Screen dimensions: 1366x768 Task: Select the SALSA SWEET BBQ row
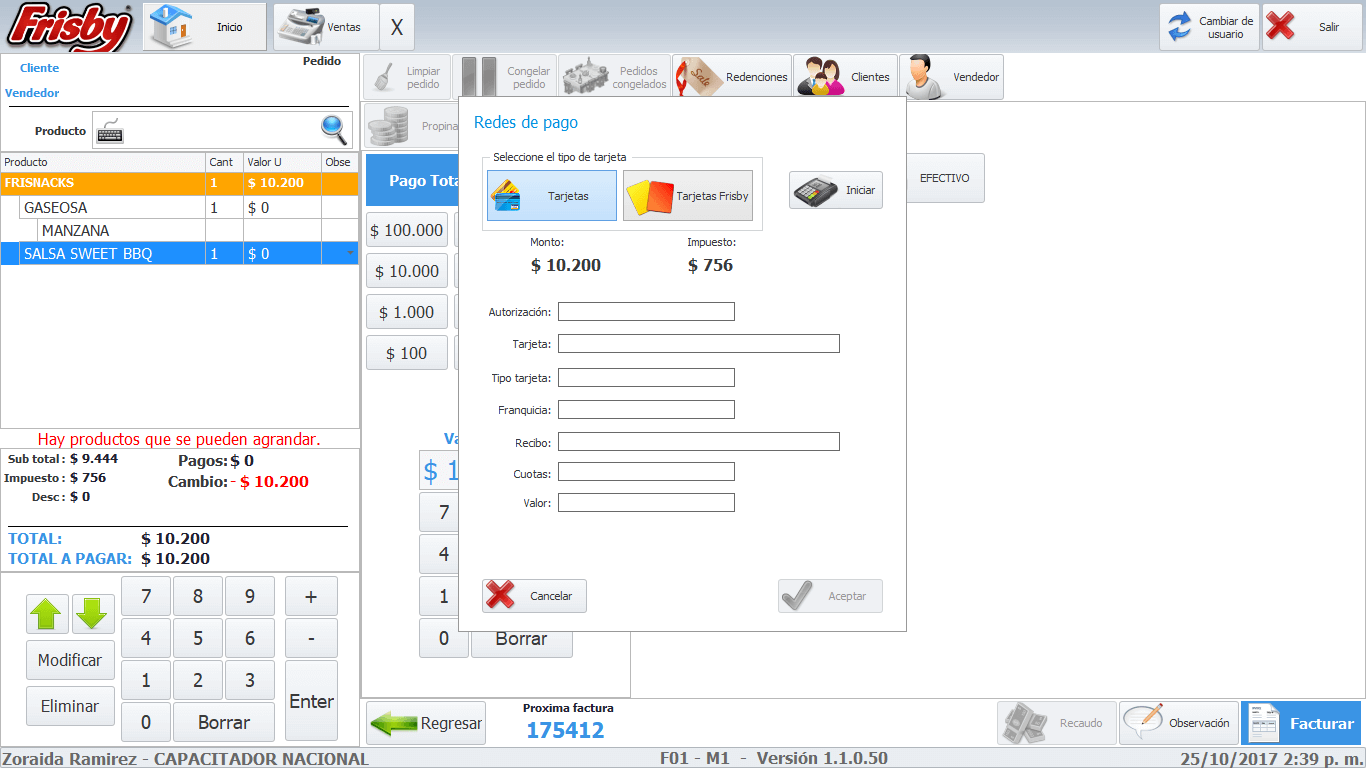pos(179,254)
